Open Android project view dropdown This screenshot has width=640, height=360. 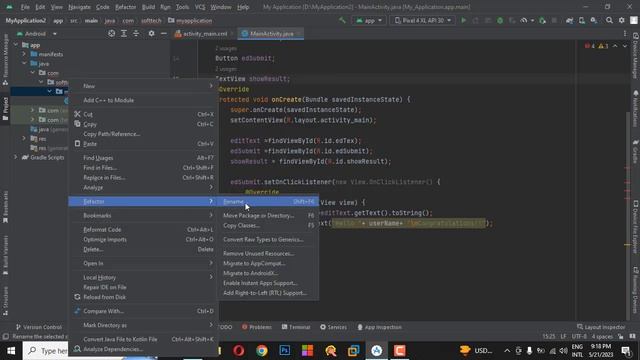pyautogui.click(x=37, y=33)
